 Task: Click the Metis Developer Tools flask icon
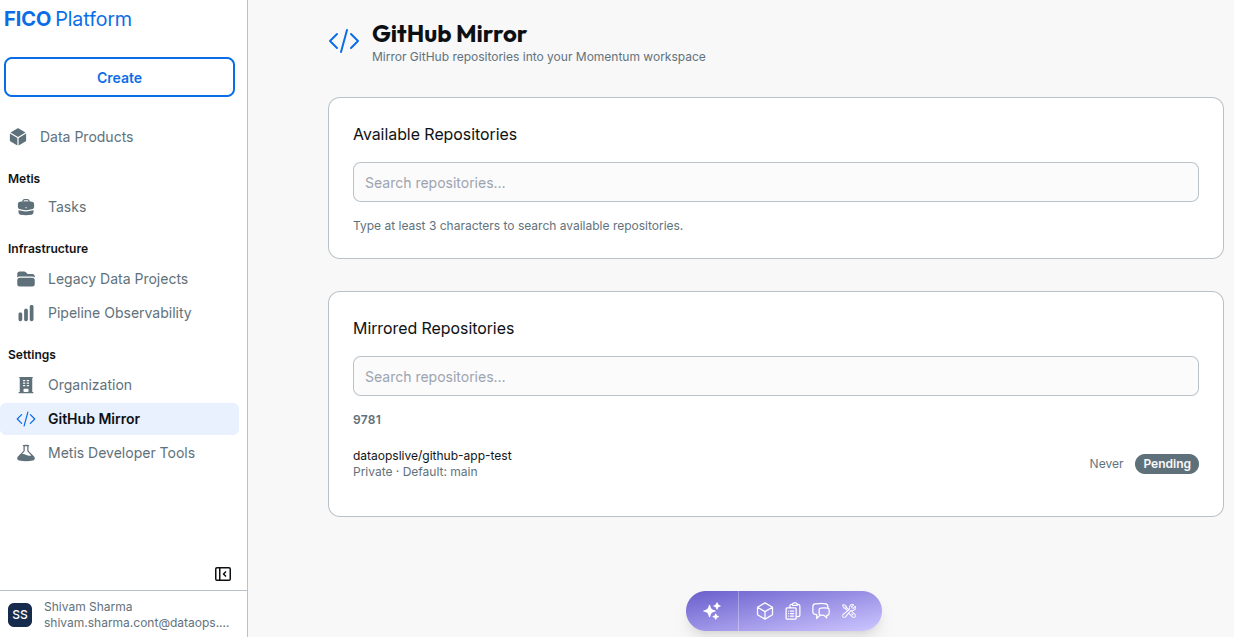pyautogui.click(x=26, y=453)
